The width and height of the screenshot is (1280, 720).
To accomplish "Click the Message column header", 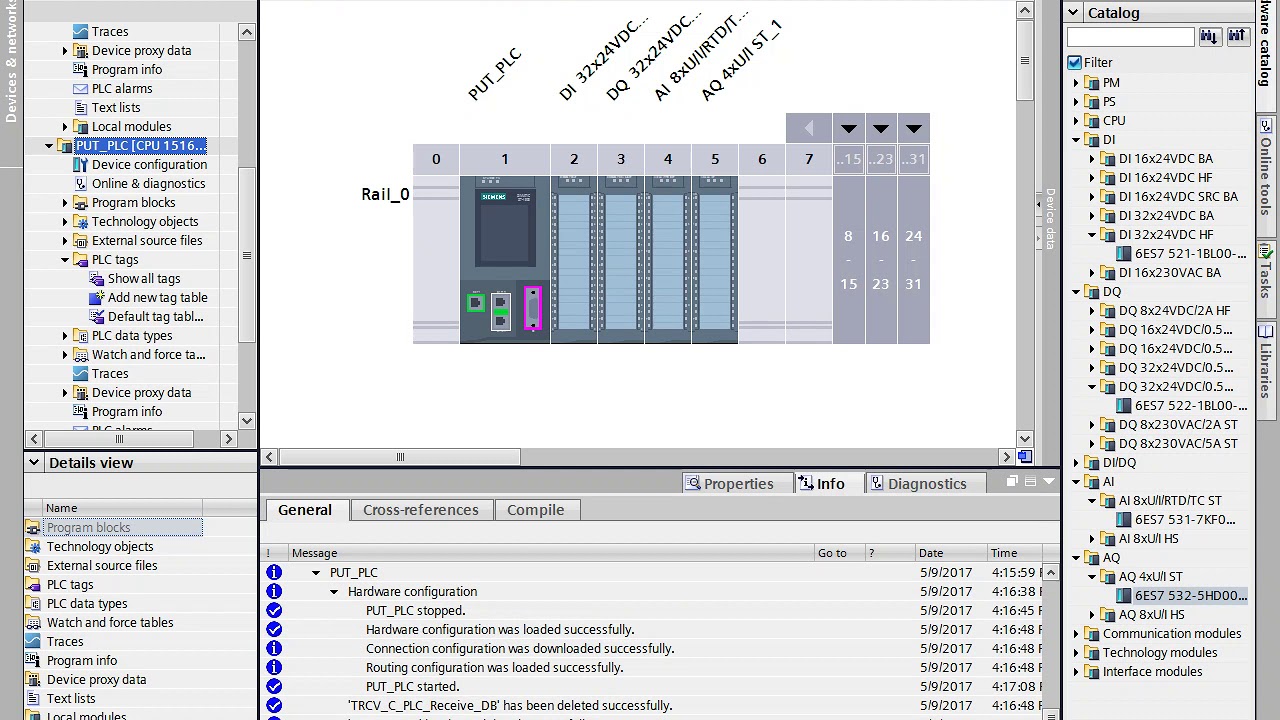I will pyautogui.click(x=552, y=552).
